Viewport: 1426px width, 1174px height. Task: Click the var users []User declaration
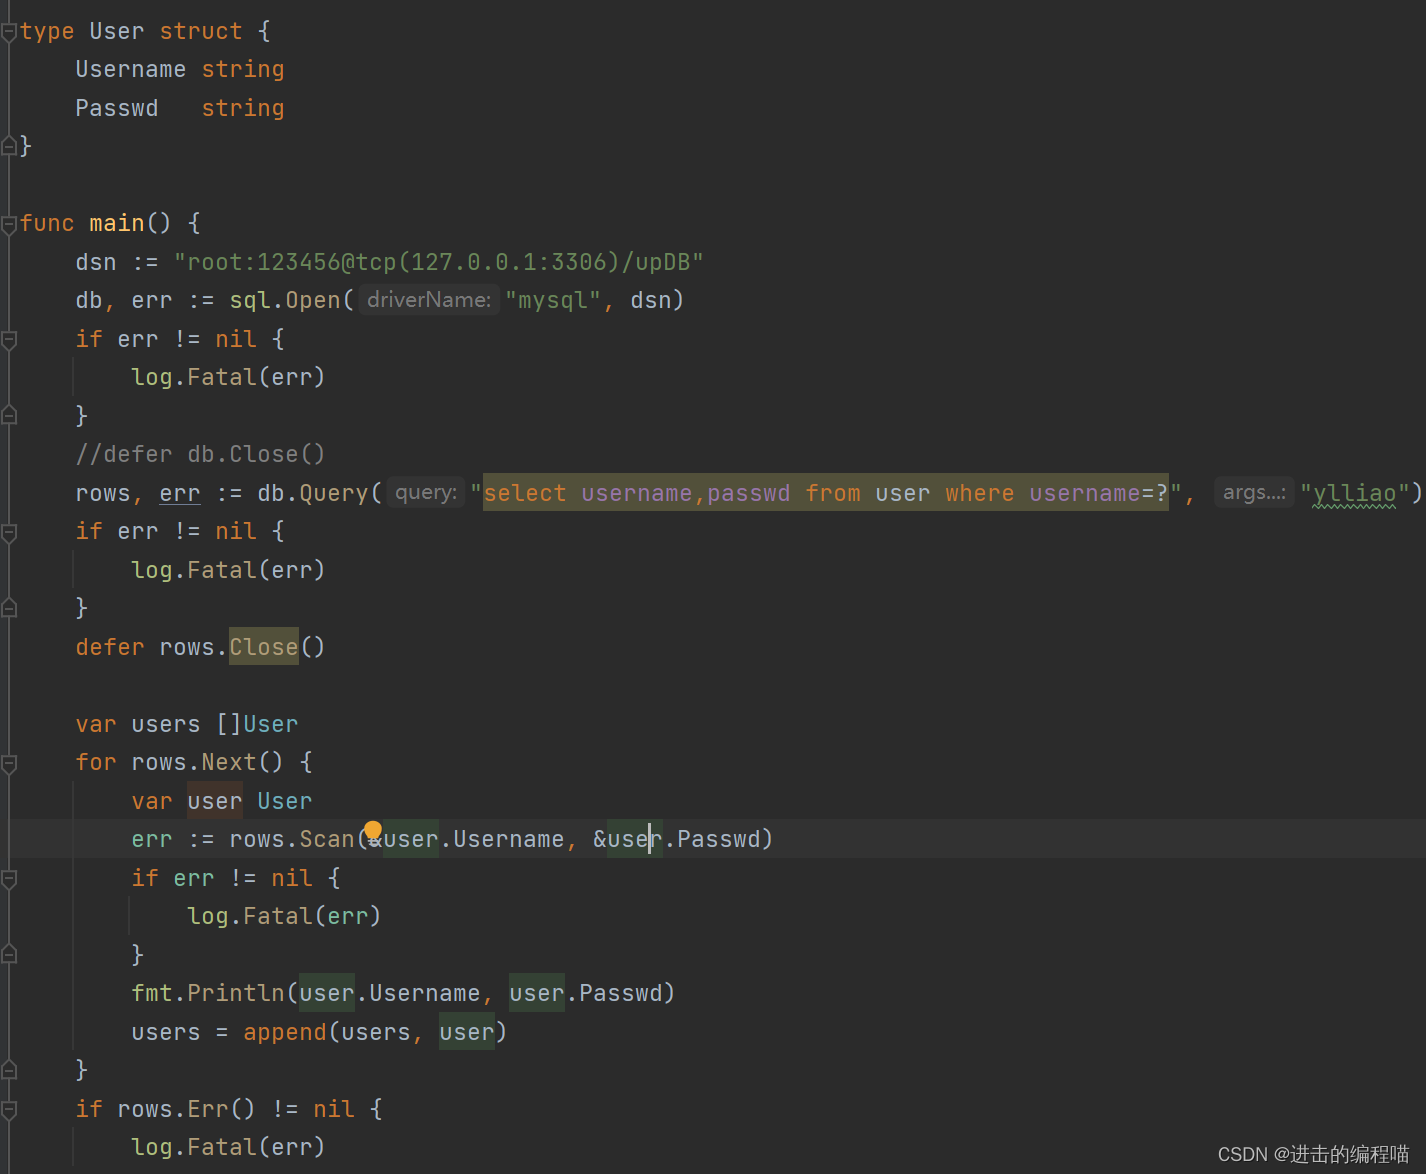187,724
